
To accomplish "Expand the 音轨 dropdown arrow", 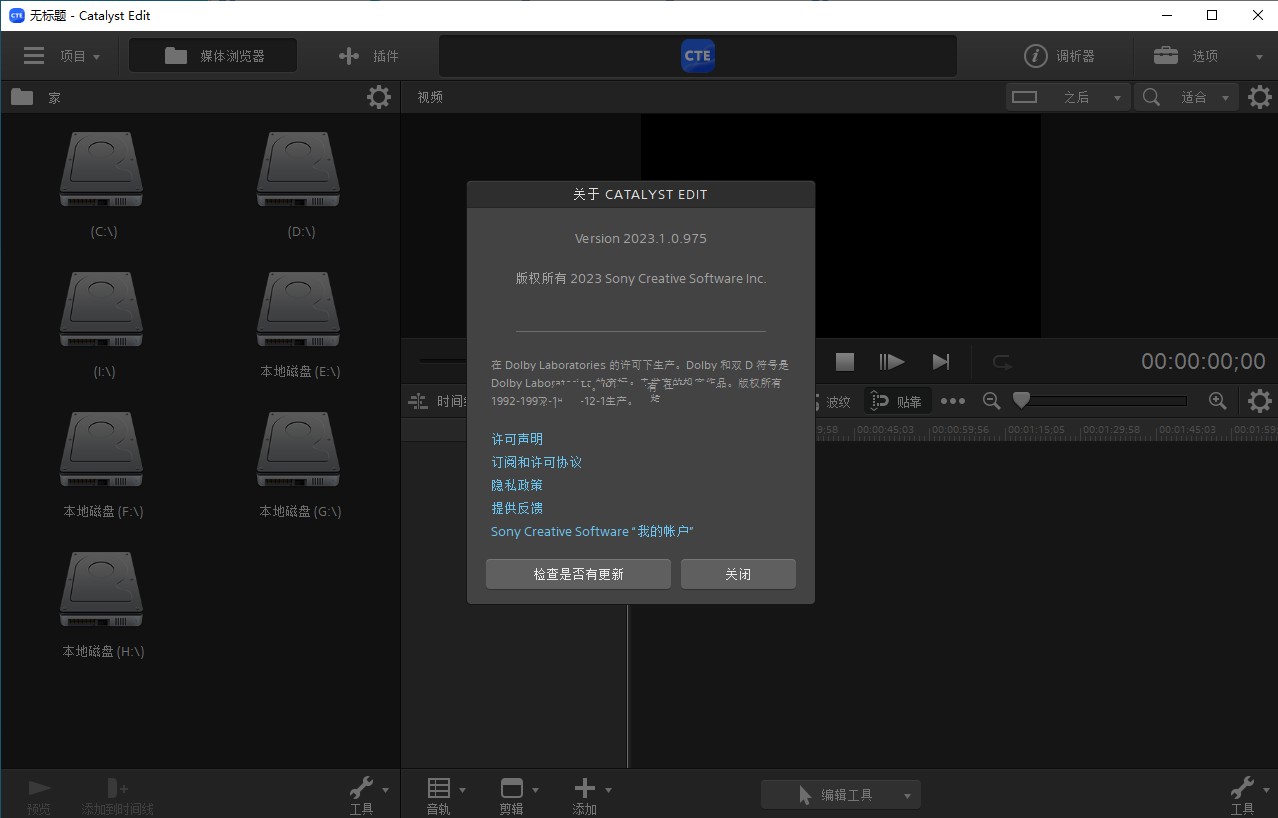I will pos(462,789).
